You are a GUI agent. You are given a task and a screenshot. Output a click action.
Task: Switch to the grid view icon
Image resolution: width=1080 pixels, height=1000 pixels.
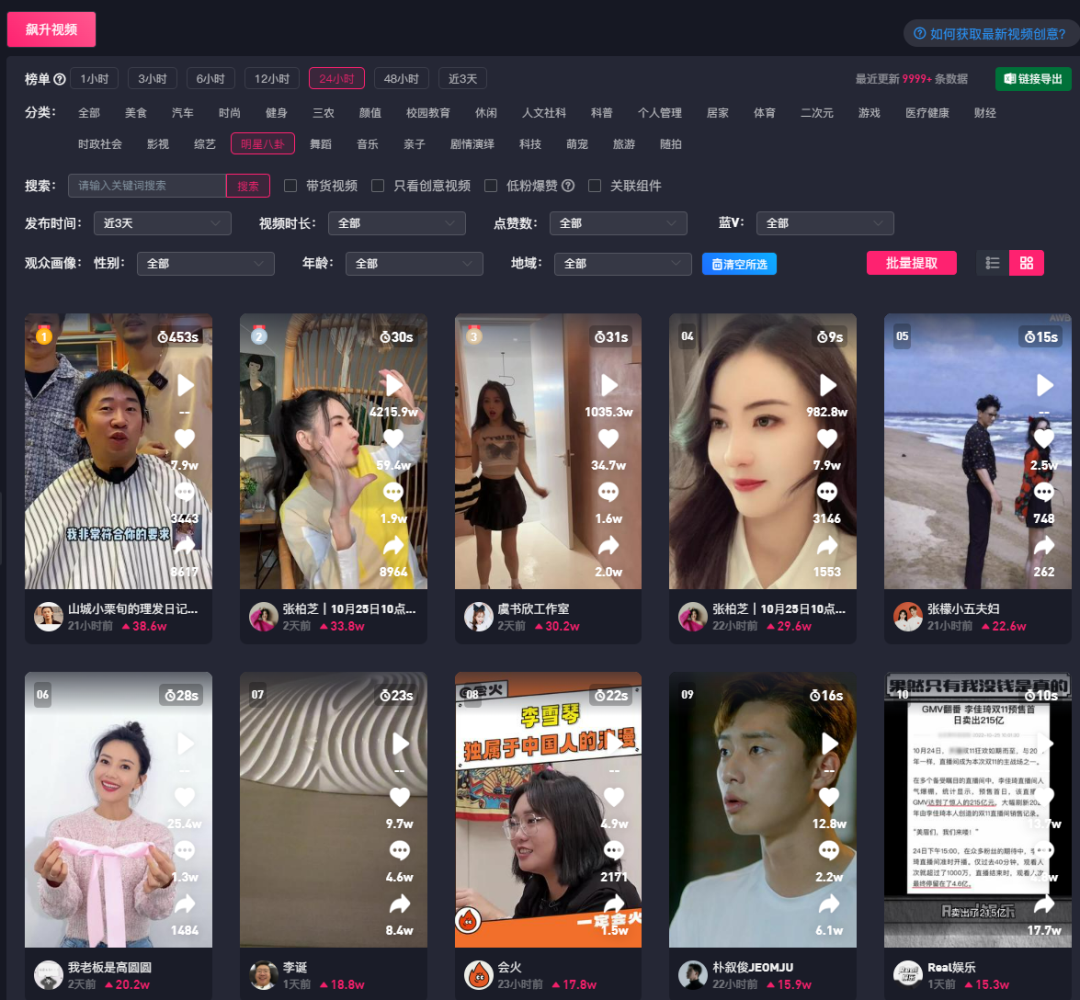pos(1026,263)
